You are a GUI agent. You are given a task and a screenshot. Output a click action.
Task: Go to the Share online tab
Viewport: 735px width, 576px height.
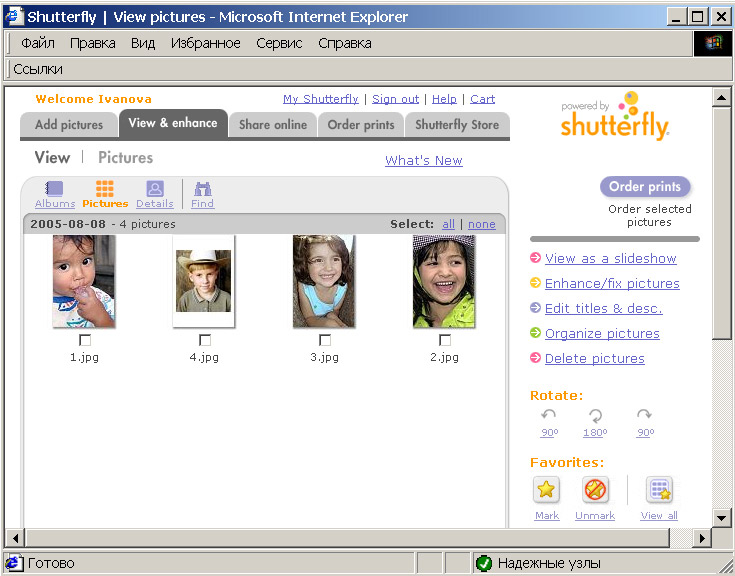coord(273,125)
